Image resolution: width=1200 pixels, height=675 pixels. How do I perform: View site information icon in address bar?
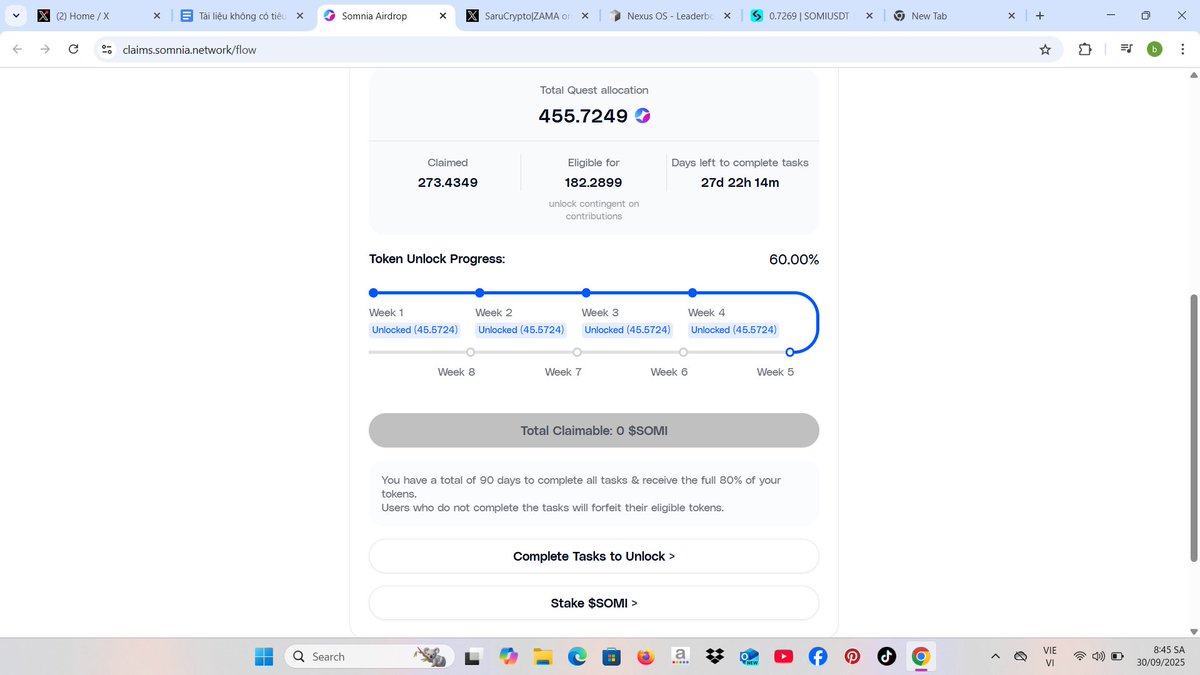108,49
